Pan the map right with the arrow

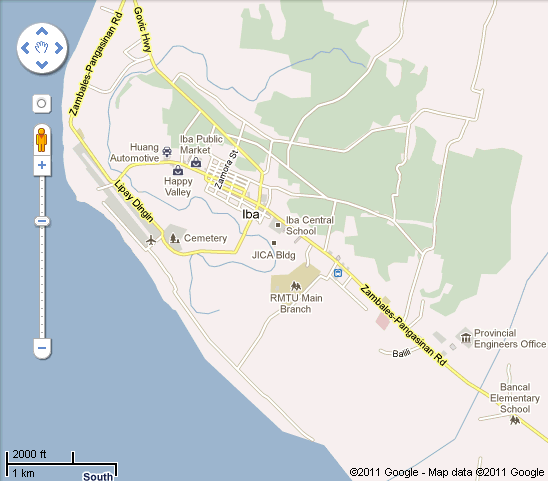click(59, 48)
